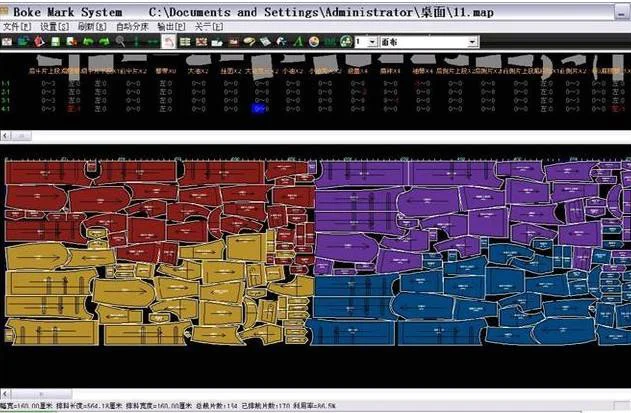Click the green undo arrow icon

pos(89,42)
